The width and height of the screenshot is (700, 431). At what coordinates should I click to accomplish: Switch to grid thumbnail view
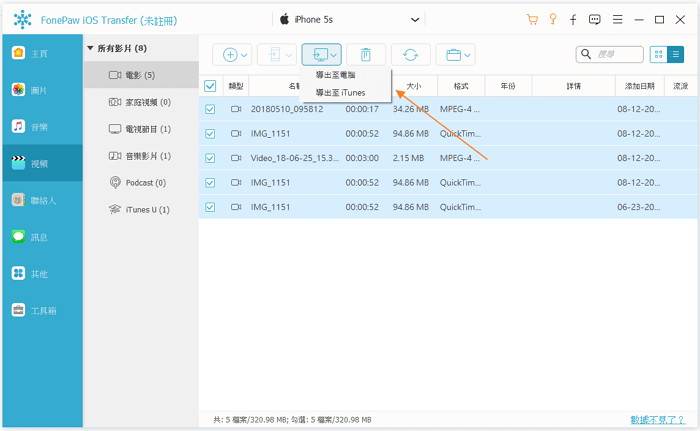click(658, 54)
